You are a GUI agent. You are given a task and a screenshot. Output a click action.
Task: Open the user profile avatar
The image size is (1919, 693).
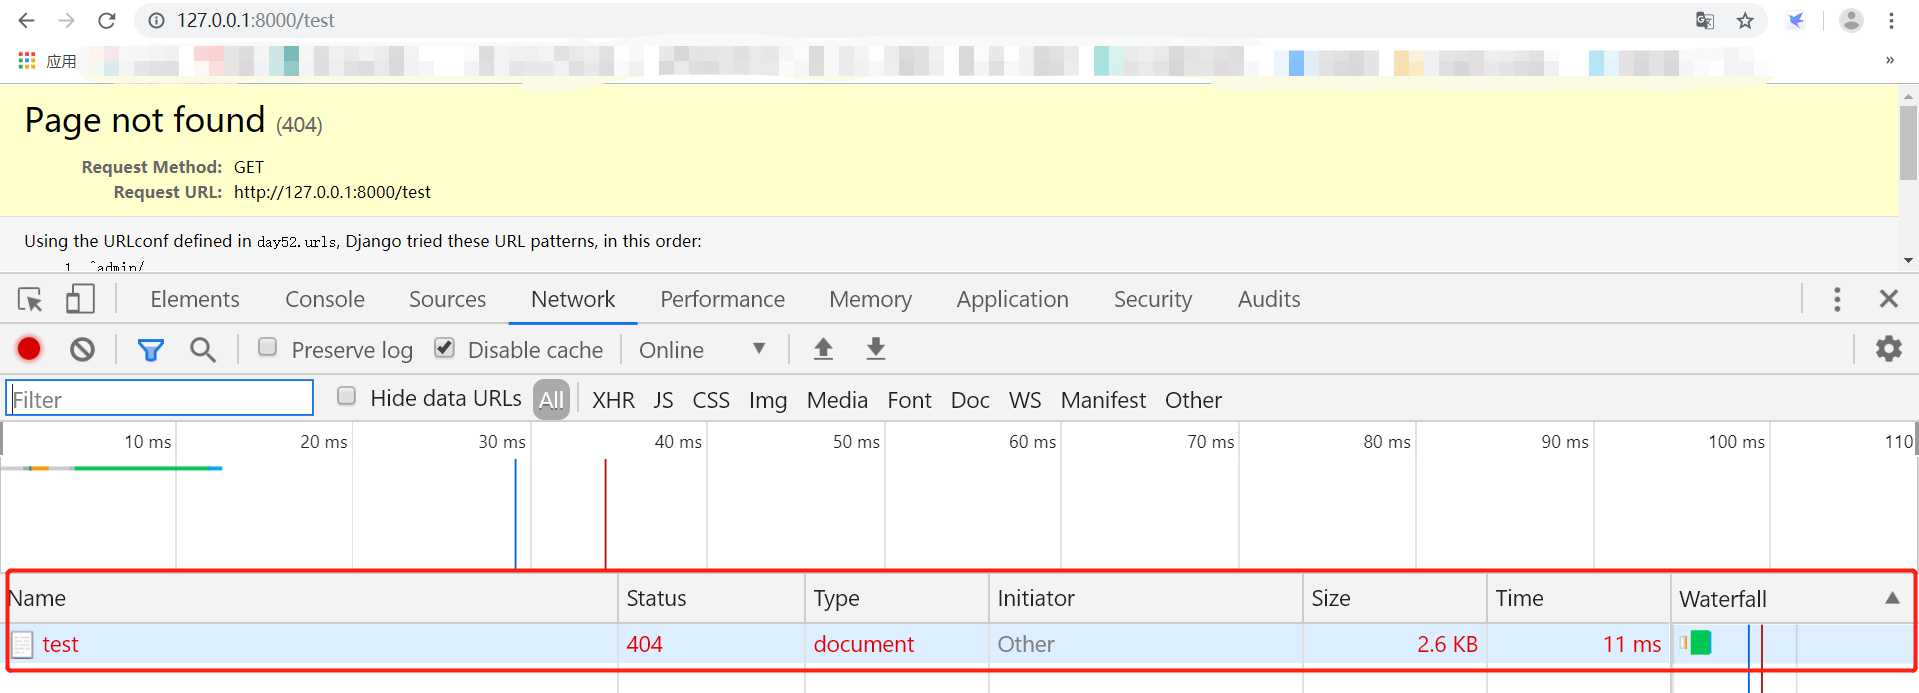[1851, 20]
